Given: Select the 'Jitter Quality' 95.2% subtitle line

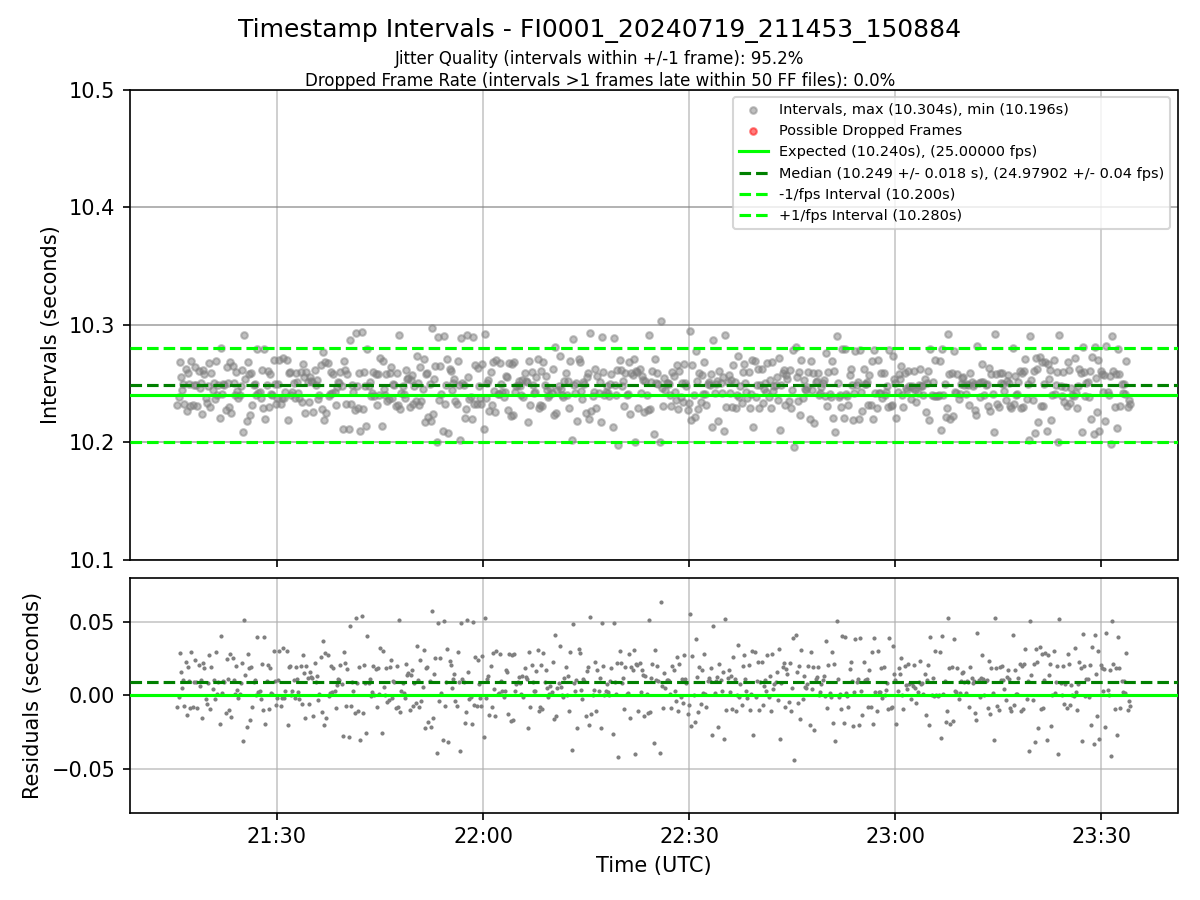Looking at the screenshot, I should [x=599, y=58].
